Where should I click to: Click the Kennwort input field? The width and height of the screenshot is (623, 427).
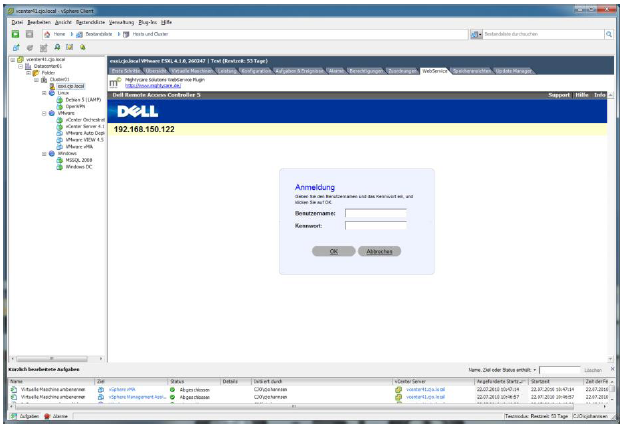(x=376, y=226)
